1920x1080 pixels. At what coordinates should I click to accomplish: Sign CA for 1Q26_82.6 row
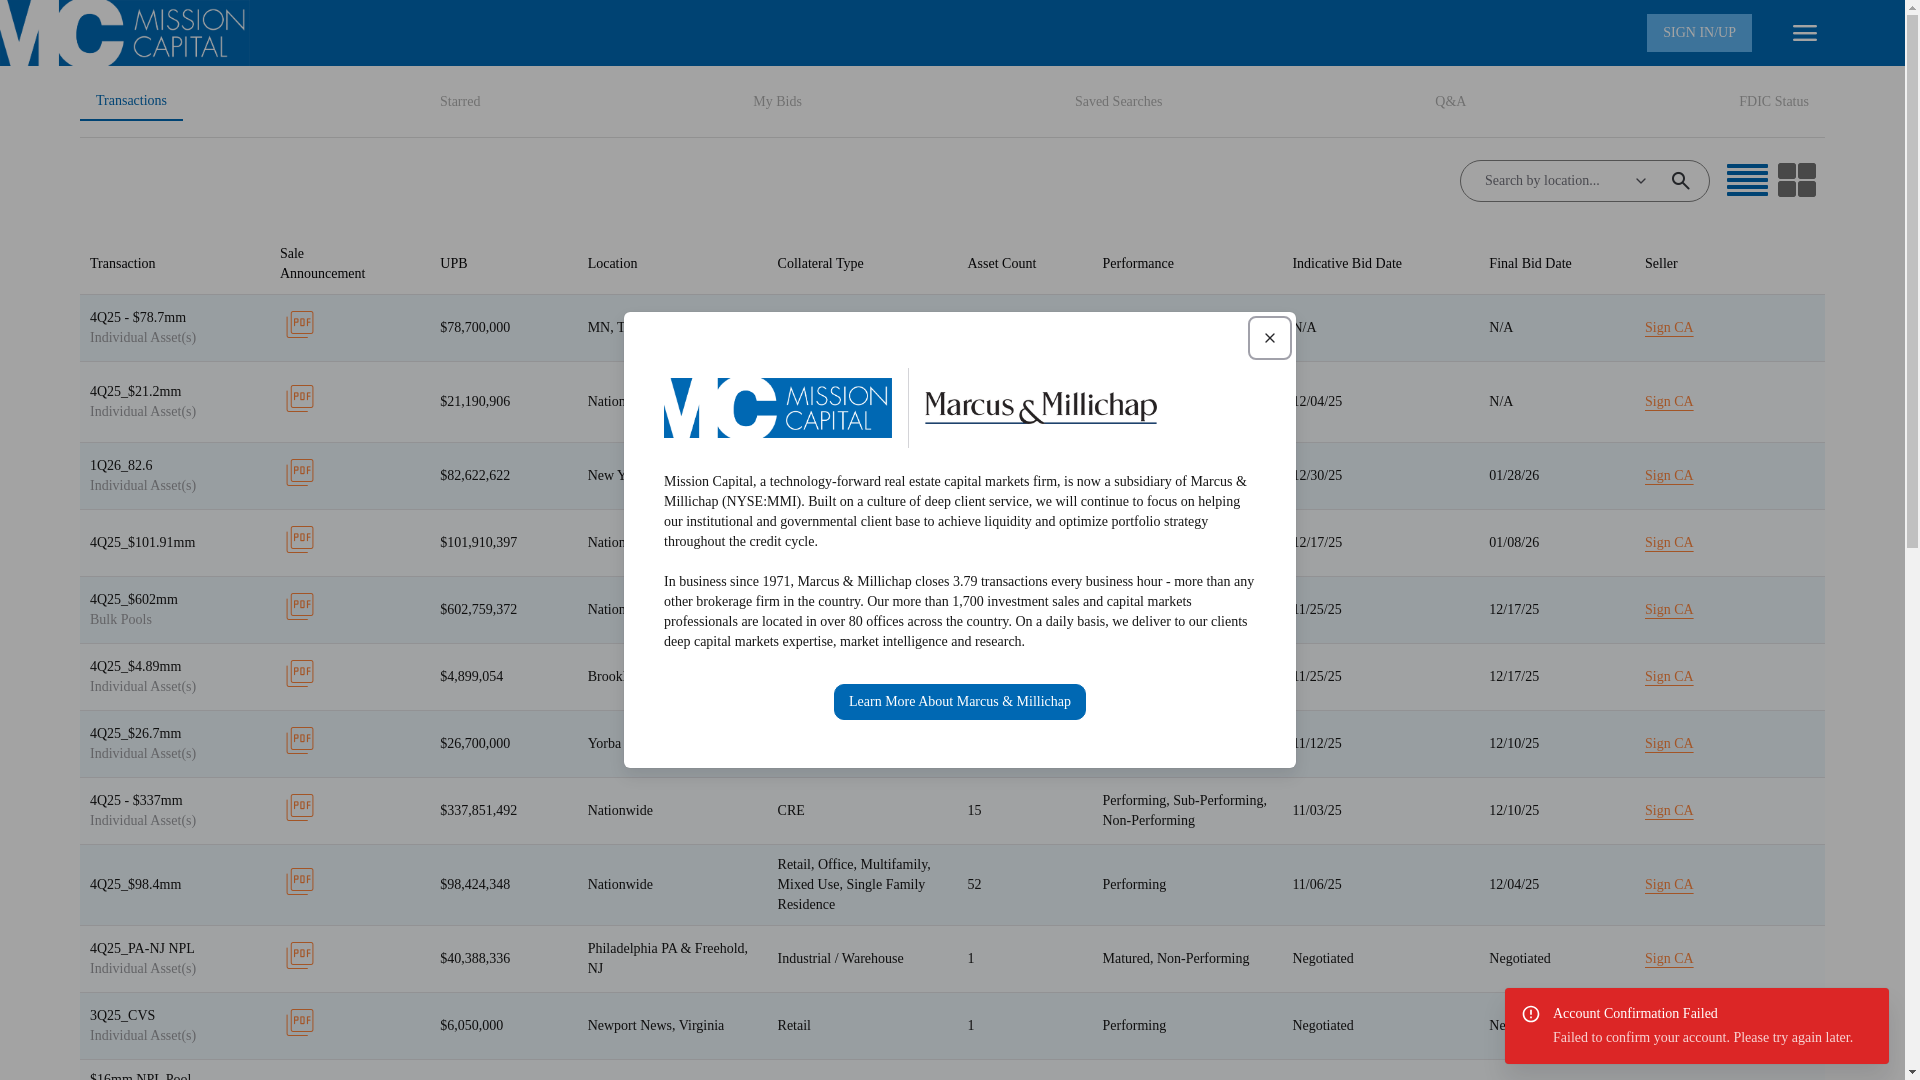1668,476
